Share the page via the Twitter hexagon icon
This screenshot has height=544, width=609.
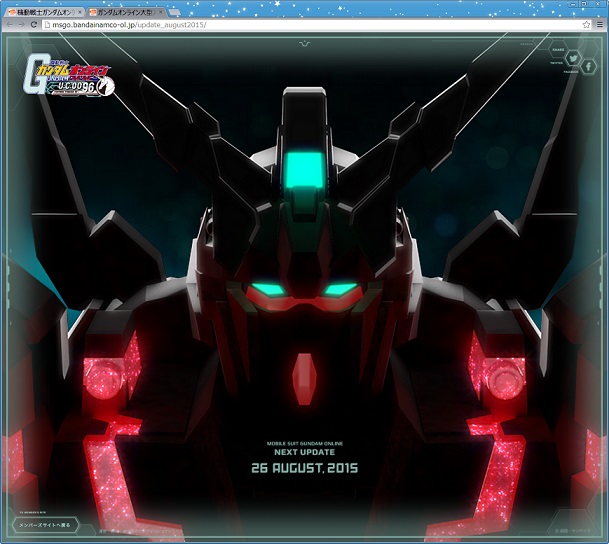point(573,59)
